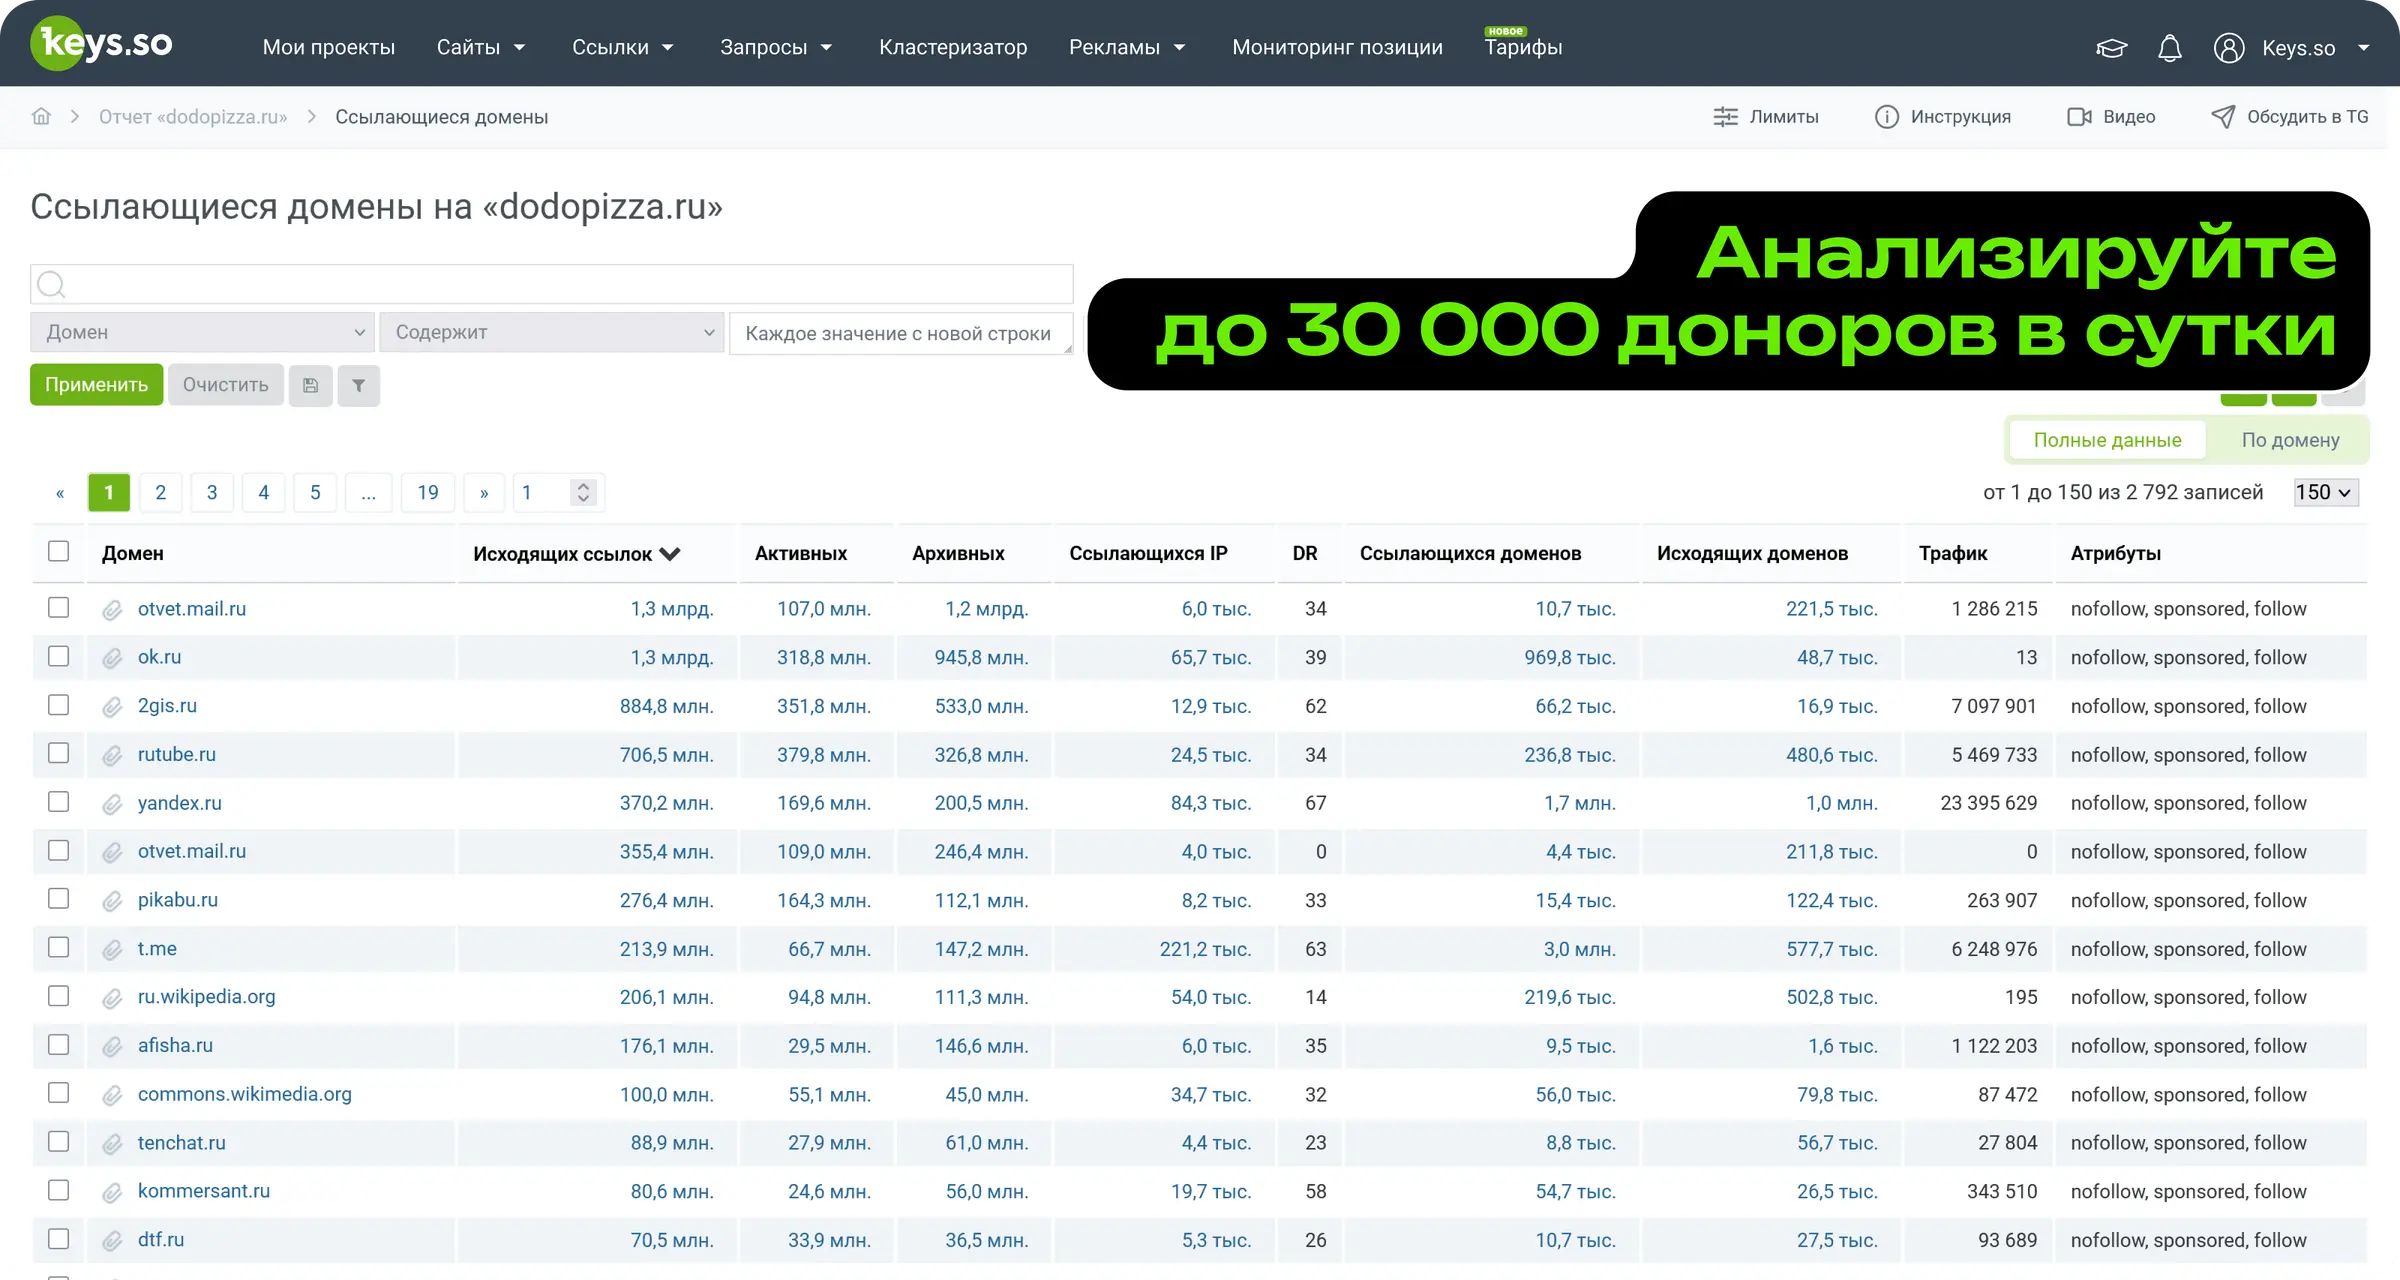Go to home via breadcrumb house icon
2400x1280 pixels.
pyautogui.click(x=41, y=116)
